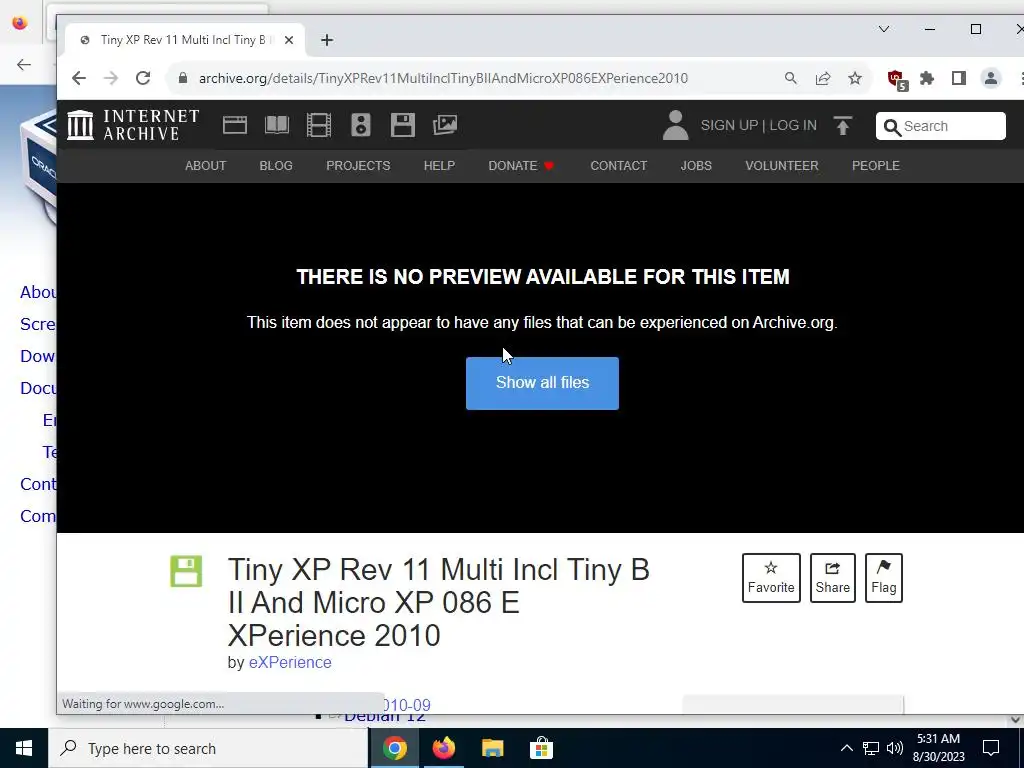Open a new Chrome tab
This screenshot has height=768, width=1024.
(x=327, y=40)
